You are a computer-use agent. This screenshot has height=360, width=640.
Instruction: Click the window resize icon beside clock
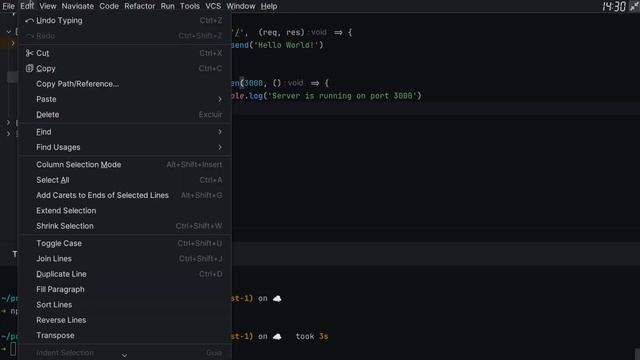click(x=634, y=6)
